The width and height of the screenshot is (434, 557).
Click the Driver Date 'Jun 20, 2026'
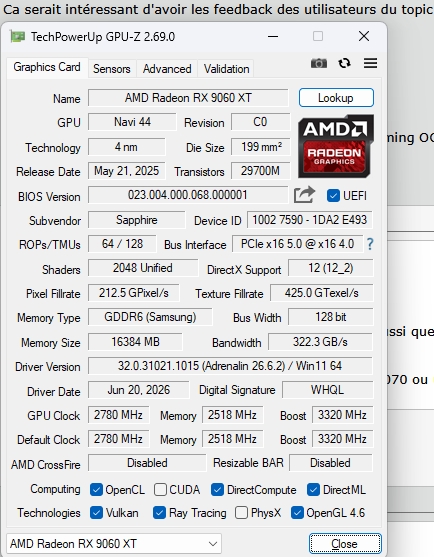pos(139,390)
